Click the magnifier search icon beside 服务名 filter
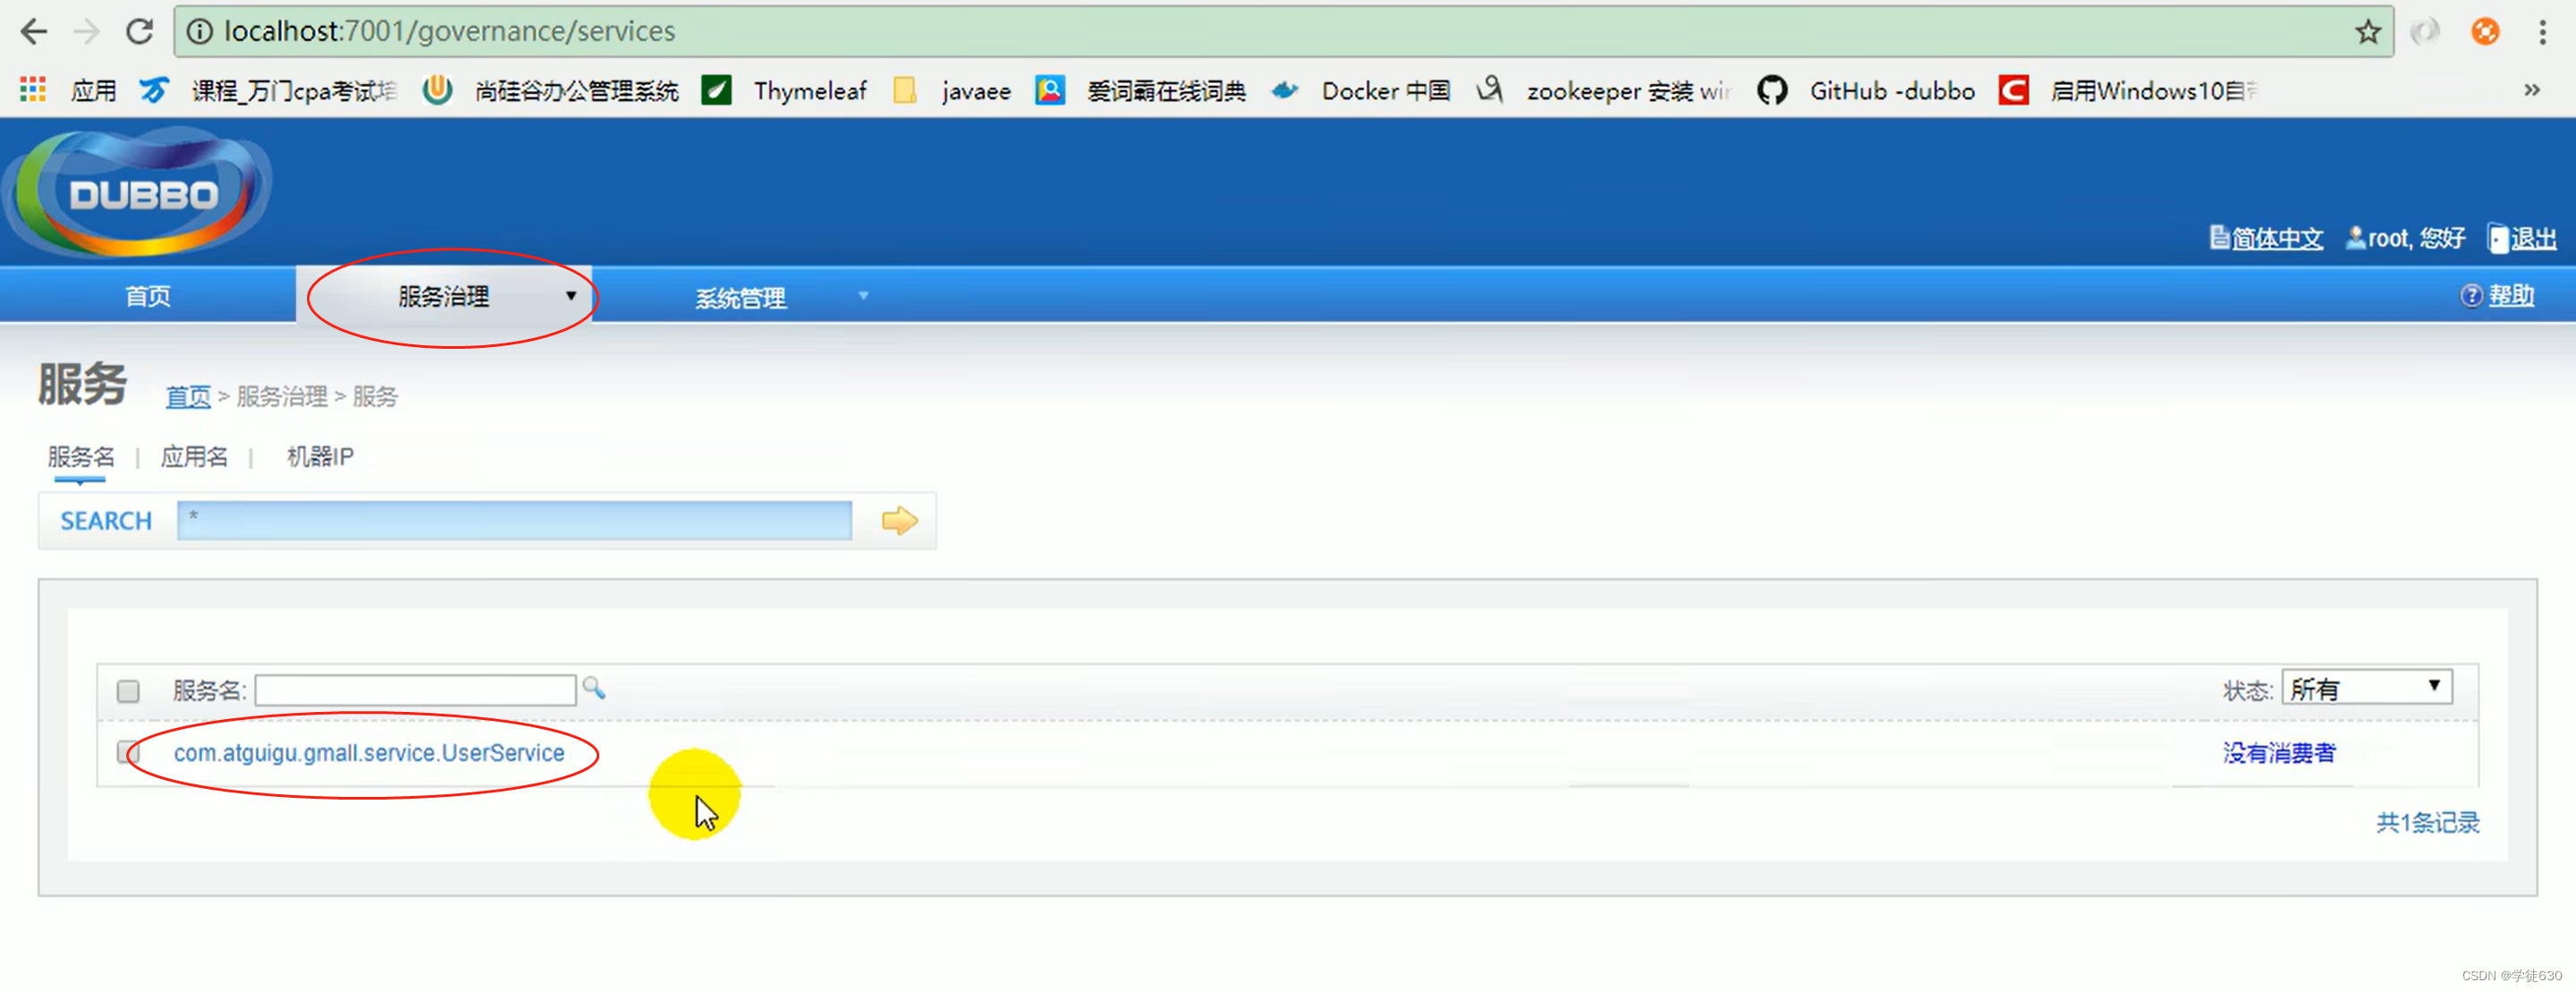The image size is (2576, 991). coord(594,689)
